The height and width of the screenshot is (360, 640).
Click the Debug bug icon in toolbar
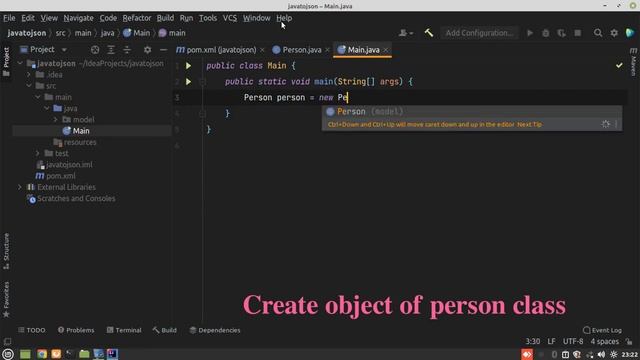[546, 33]
